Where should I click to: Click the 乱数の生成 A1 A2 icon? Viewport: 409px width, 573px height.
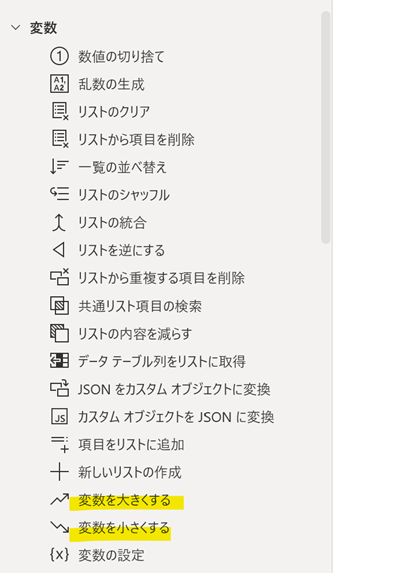[59, 84]
